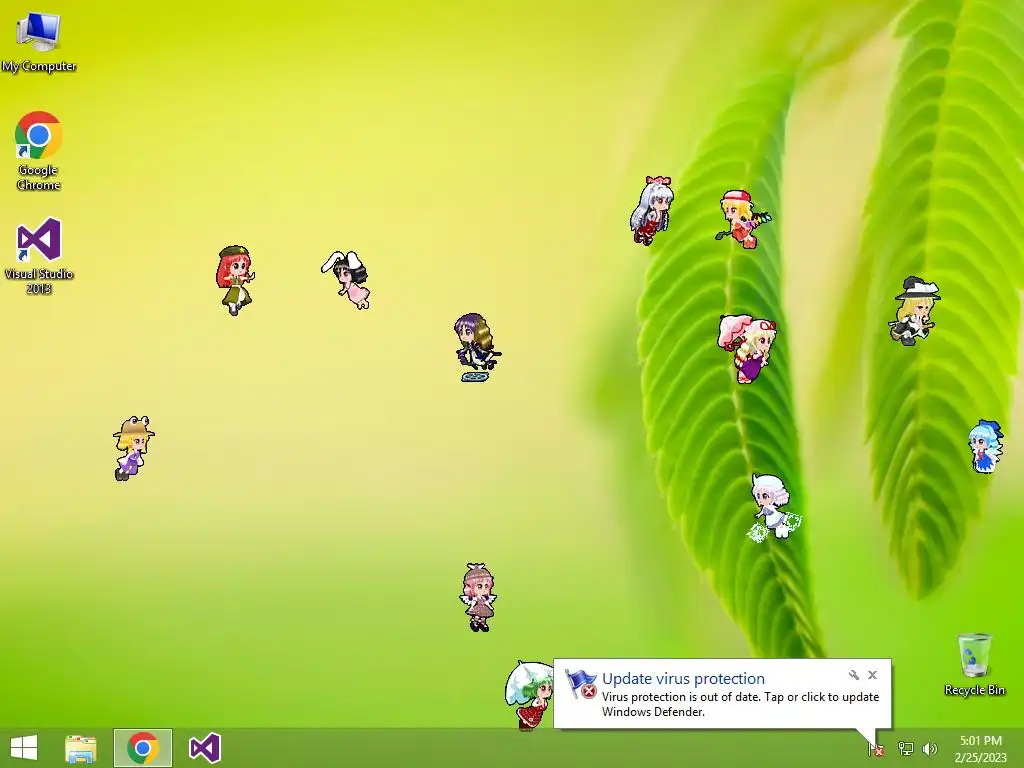This screenshot has width=1024, height=768.
Task: Click the purple-haired mascot at center
Action: [477, 347]
